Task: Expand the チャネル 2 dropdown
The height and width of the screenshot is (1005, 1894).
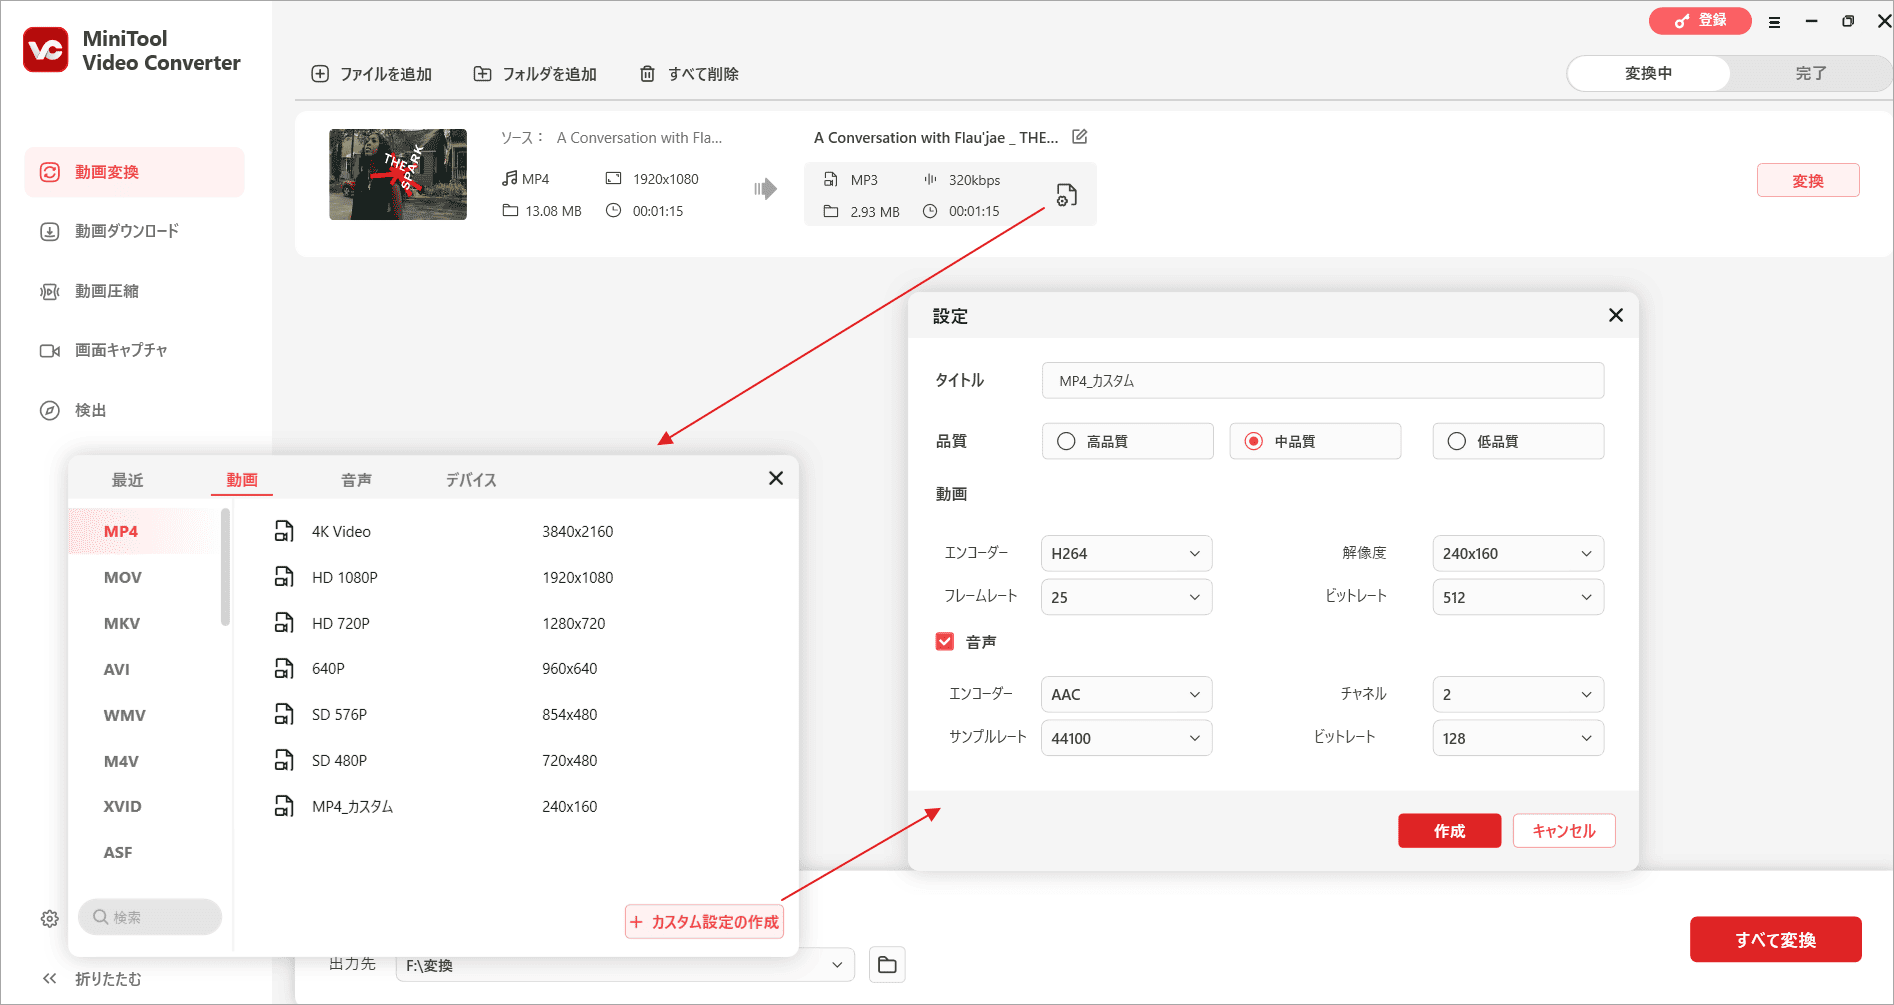Action: click(x=1518, y=694)
